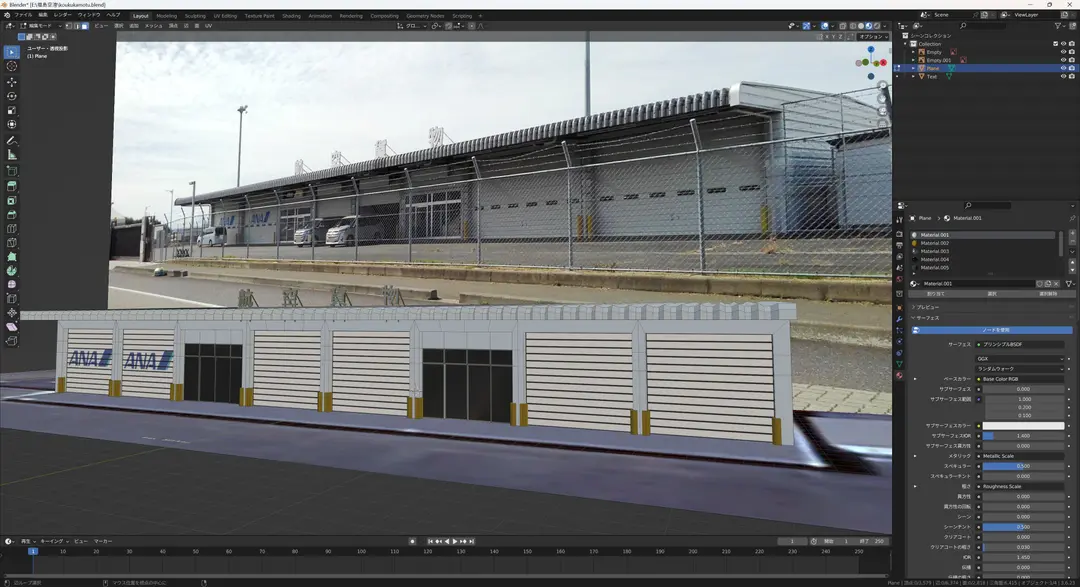Image resolution: width=1080 pixels, height=587 pixels.
Task: Adjust the スペキュラー specular slider
Action: point(1023,466)
